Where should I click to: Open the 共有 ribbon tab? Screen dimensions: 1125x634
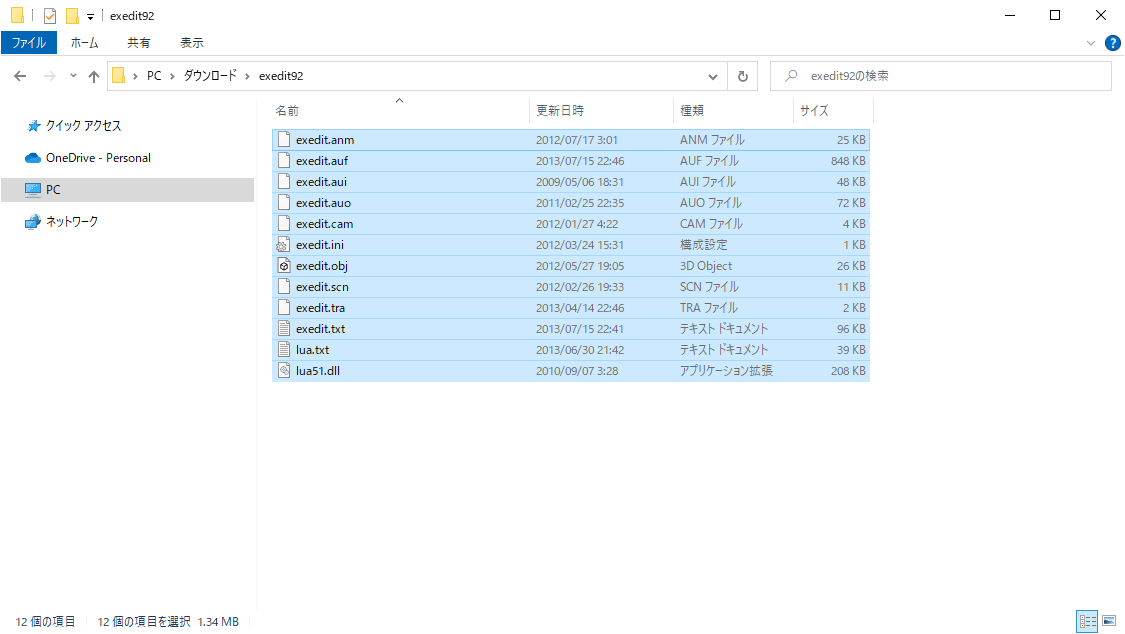point(138,43)
